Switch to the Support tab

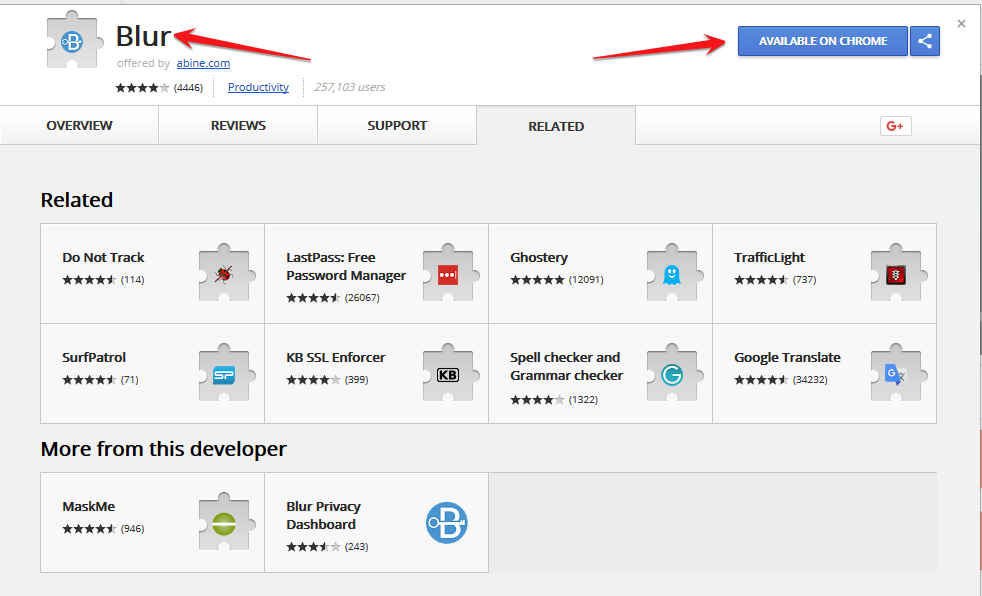point(397,125)
